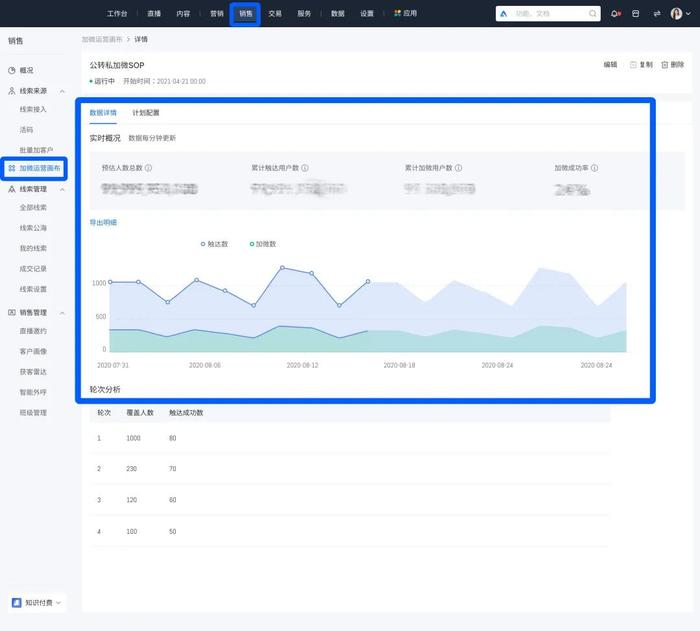Open 线索公海 in the sidebar

tap(33, 228)
